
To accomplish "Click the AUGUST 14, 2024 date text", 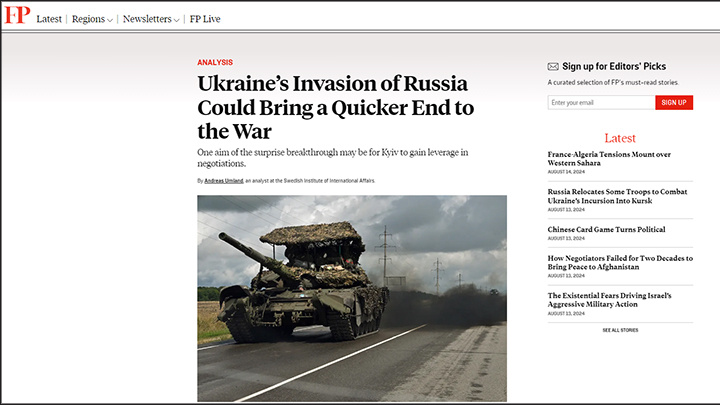I will coord(566,172).
